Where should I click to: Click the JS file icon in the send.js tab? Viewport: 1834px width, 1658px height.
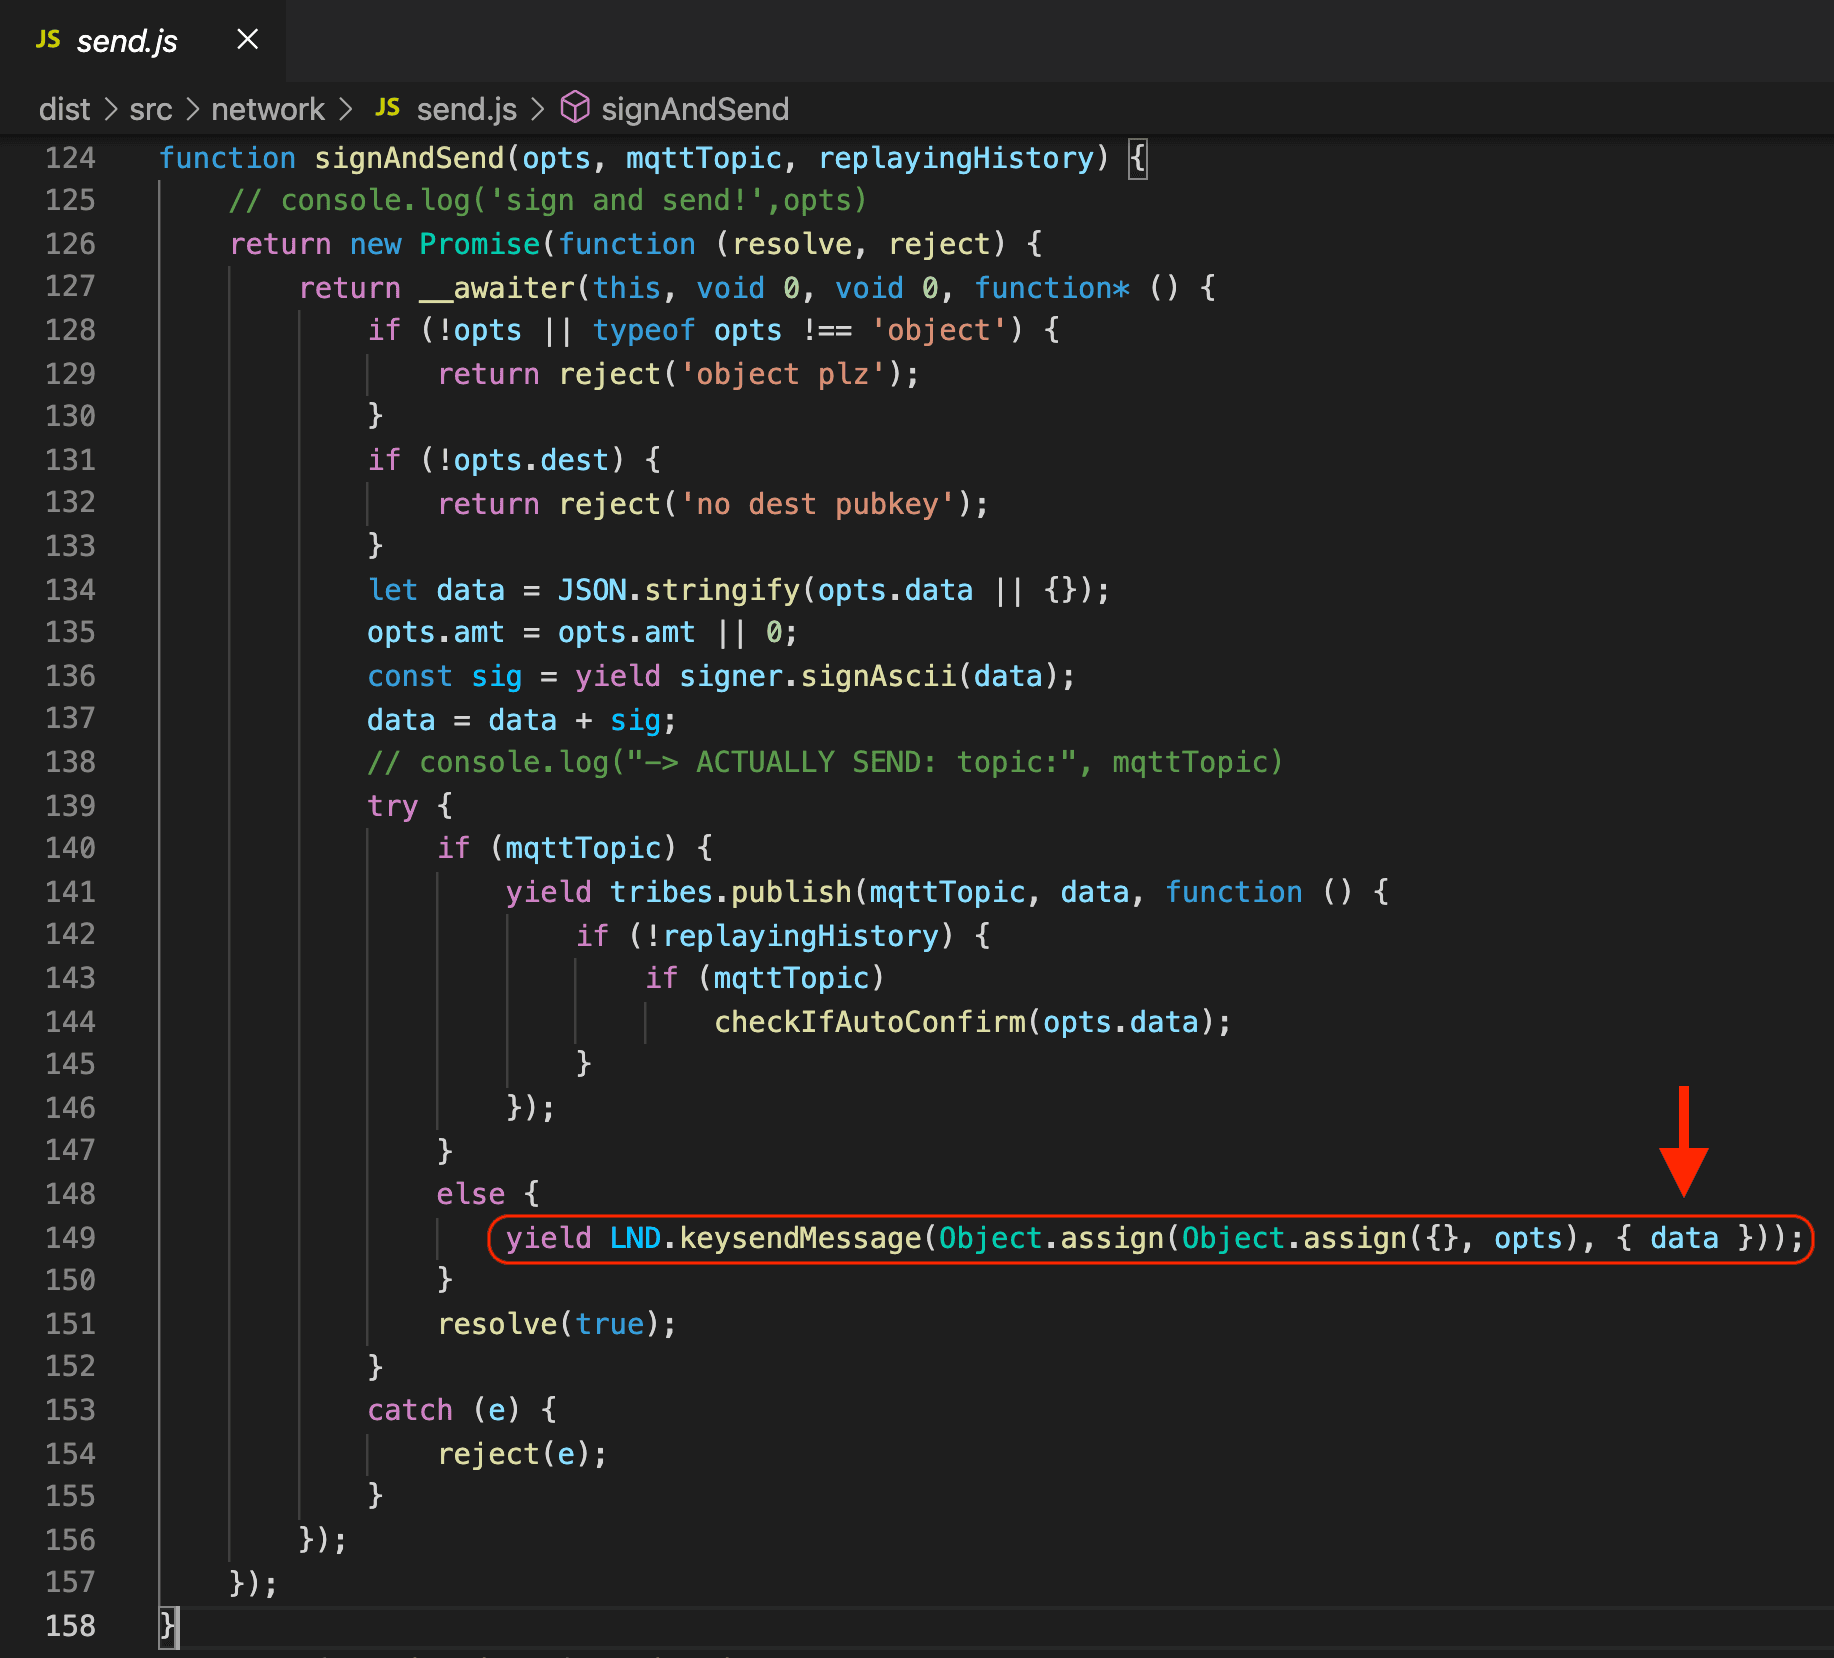47,40
